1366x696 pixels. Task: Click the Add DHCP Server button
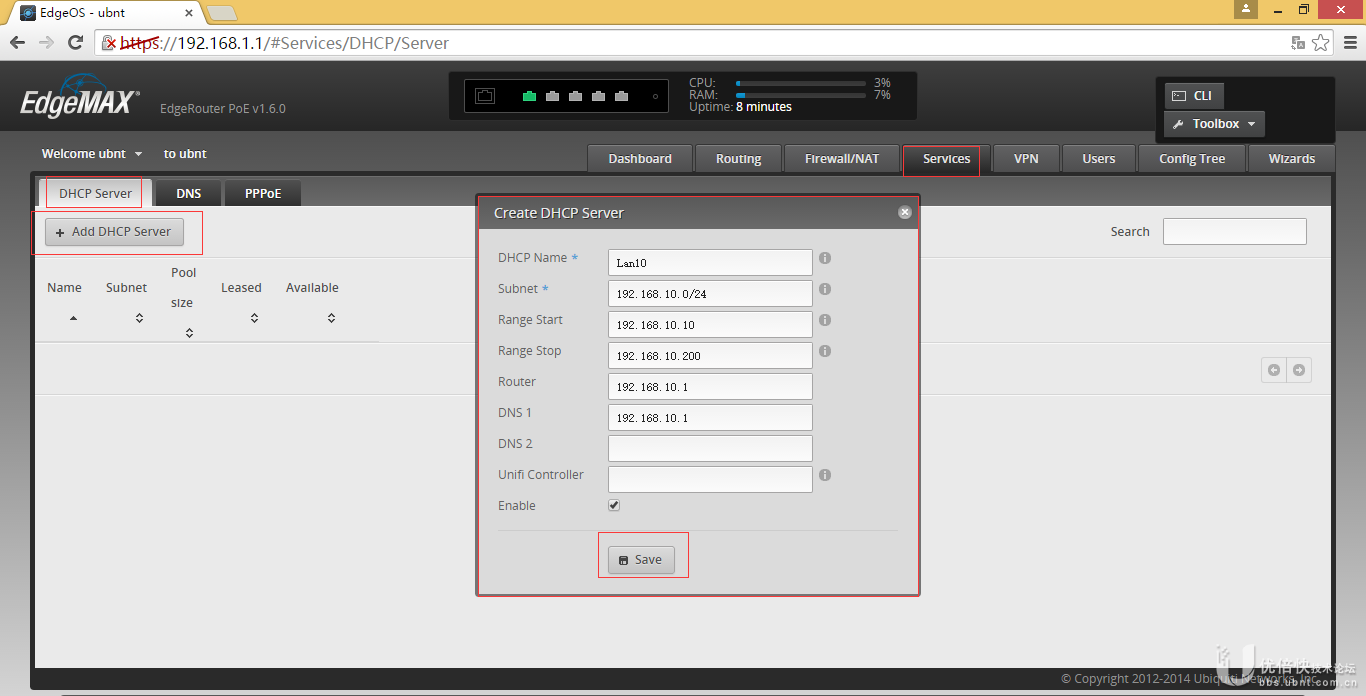(114, 232)
